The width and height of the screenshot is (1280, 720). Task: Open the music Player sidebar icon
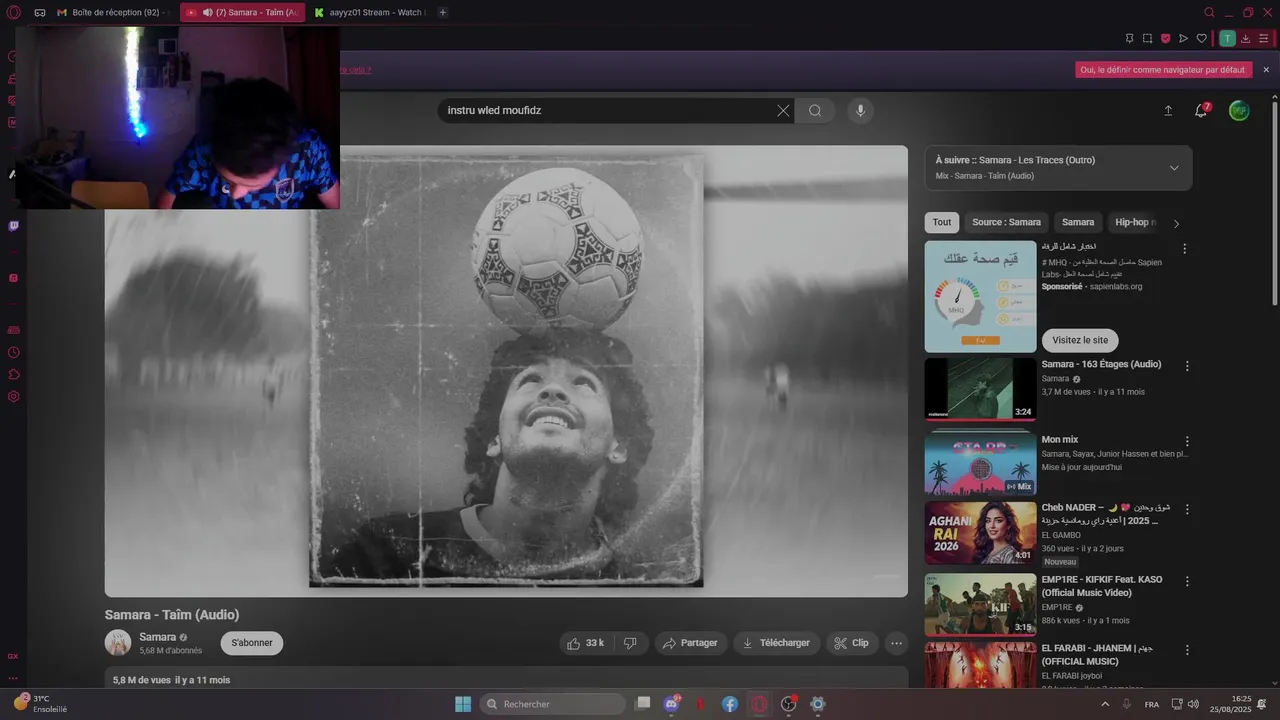13,278
